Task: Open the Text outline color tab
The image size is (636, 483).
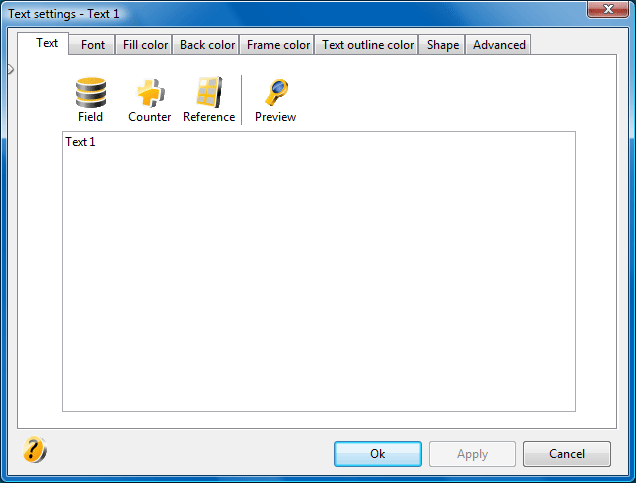Action: (368, 45)
